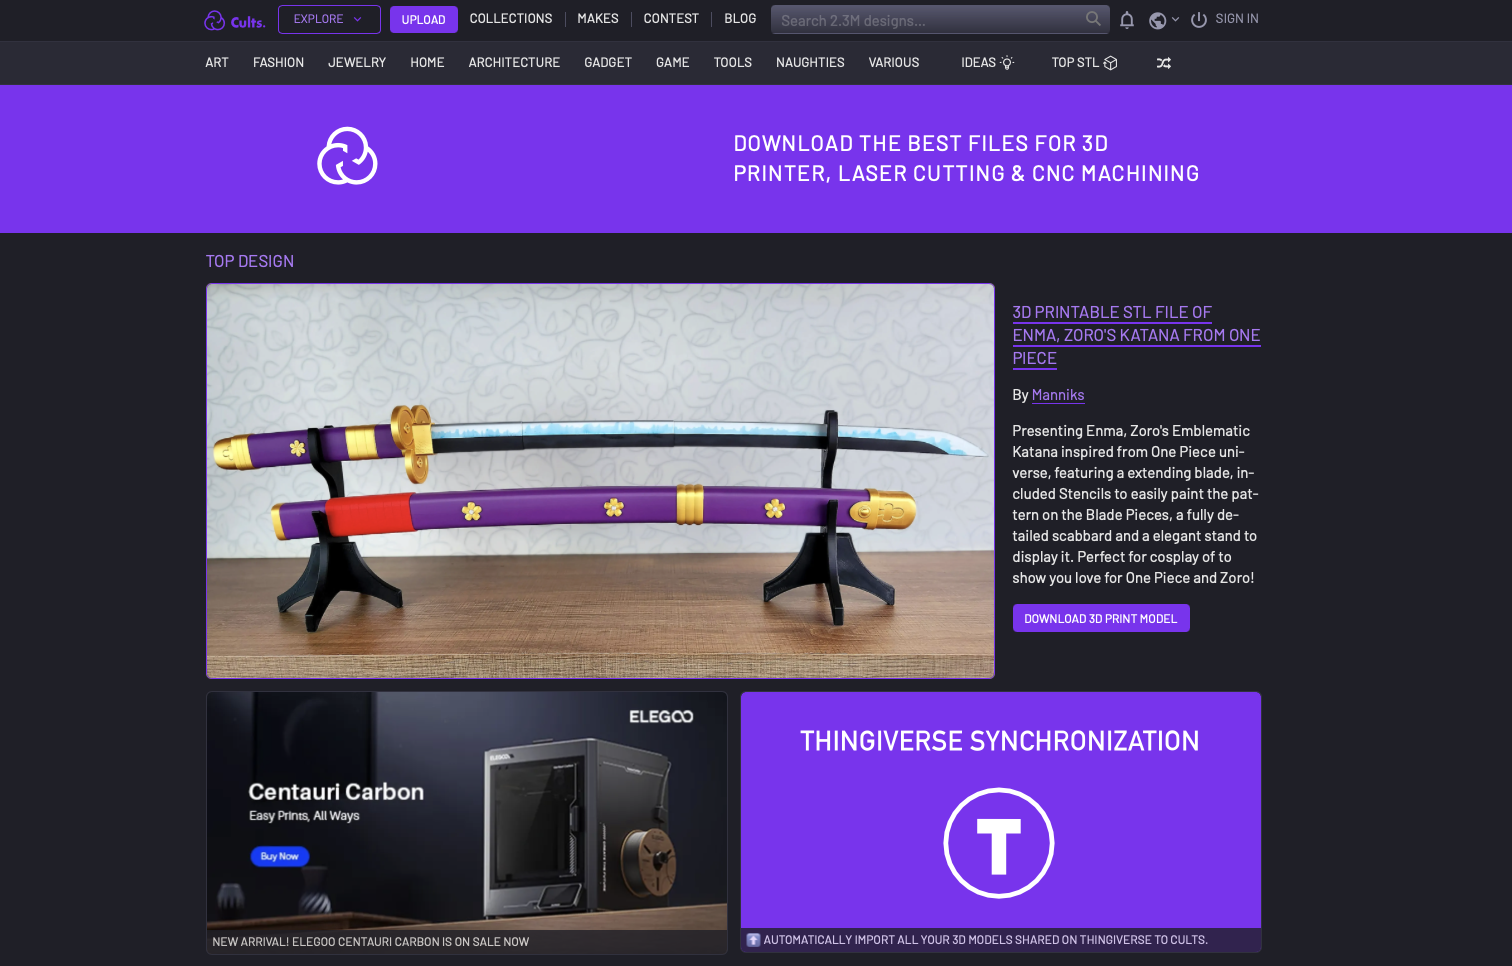Click the Upload button

point(424,20)
